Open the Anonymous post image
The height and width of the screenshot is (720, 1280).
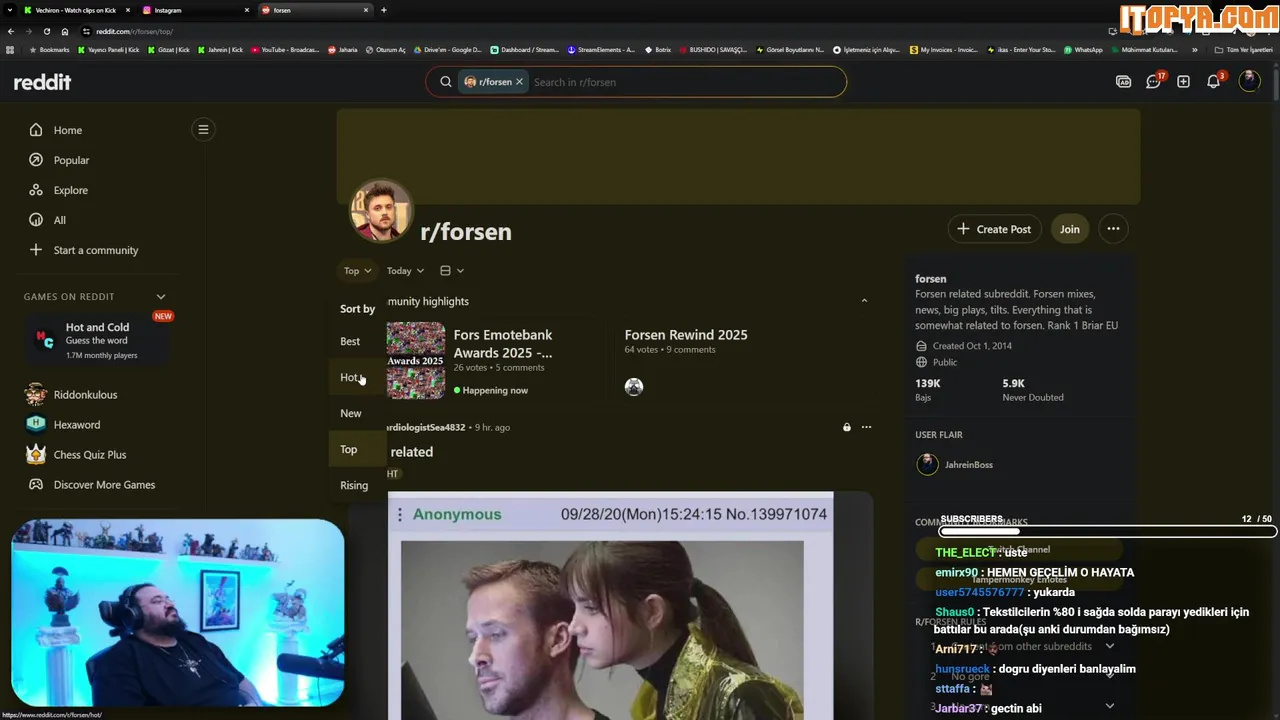tap(610, 606)
